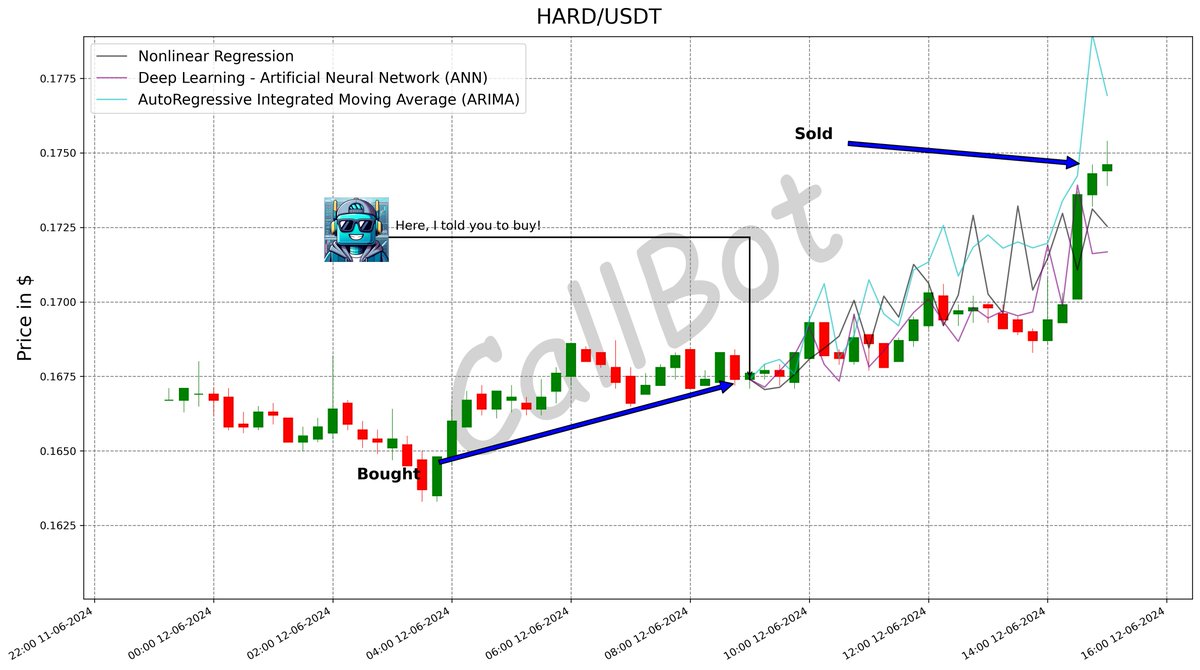Click the 'Sold' annotation label

click(813, 133)
